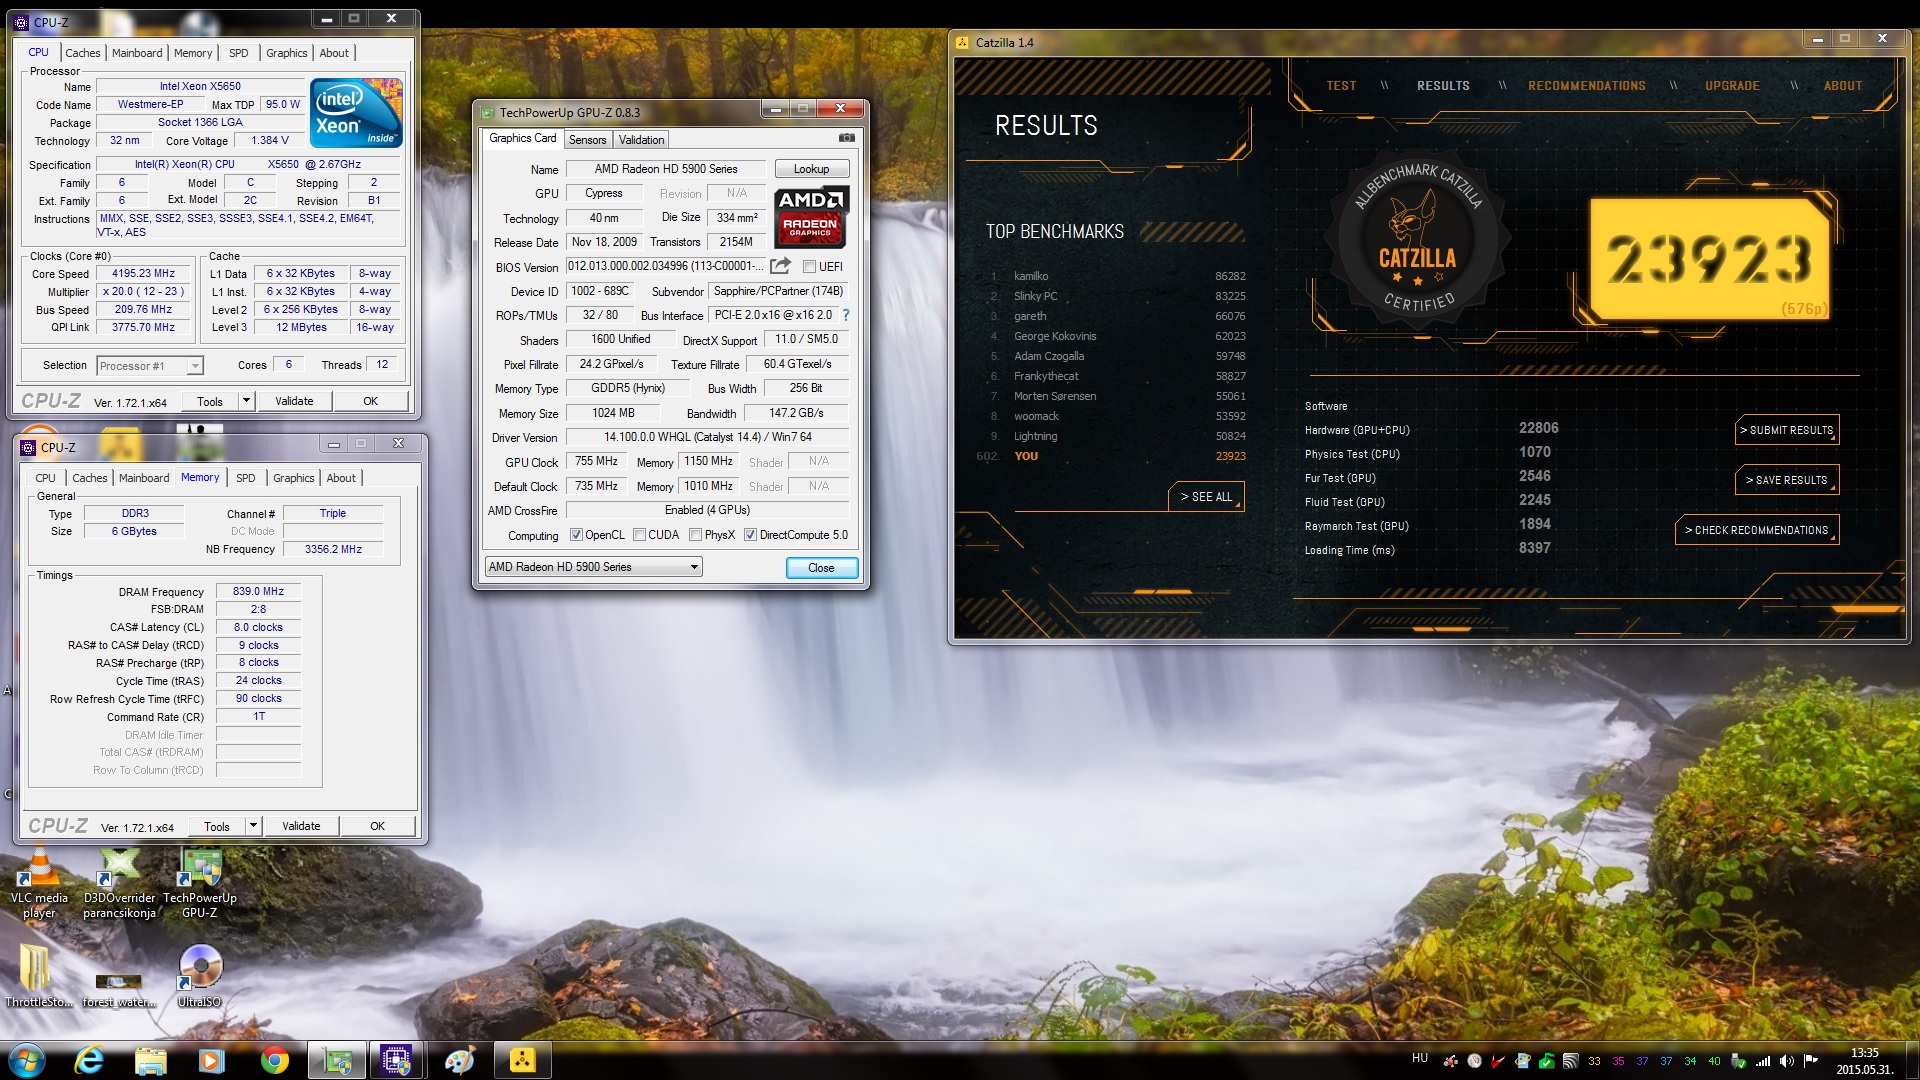Open Paint from the taskbar
The image size is (1920, 1080).
(459, 1060)
